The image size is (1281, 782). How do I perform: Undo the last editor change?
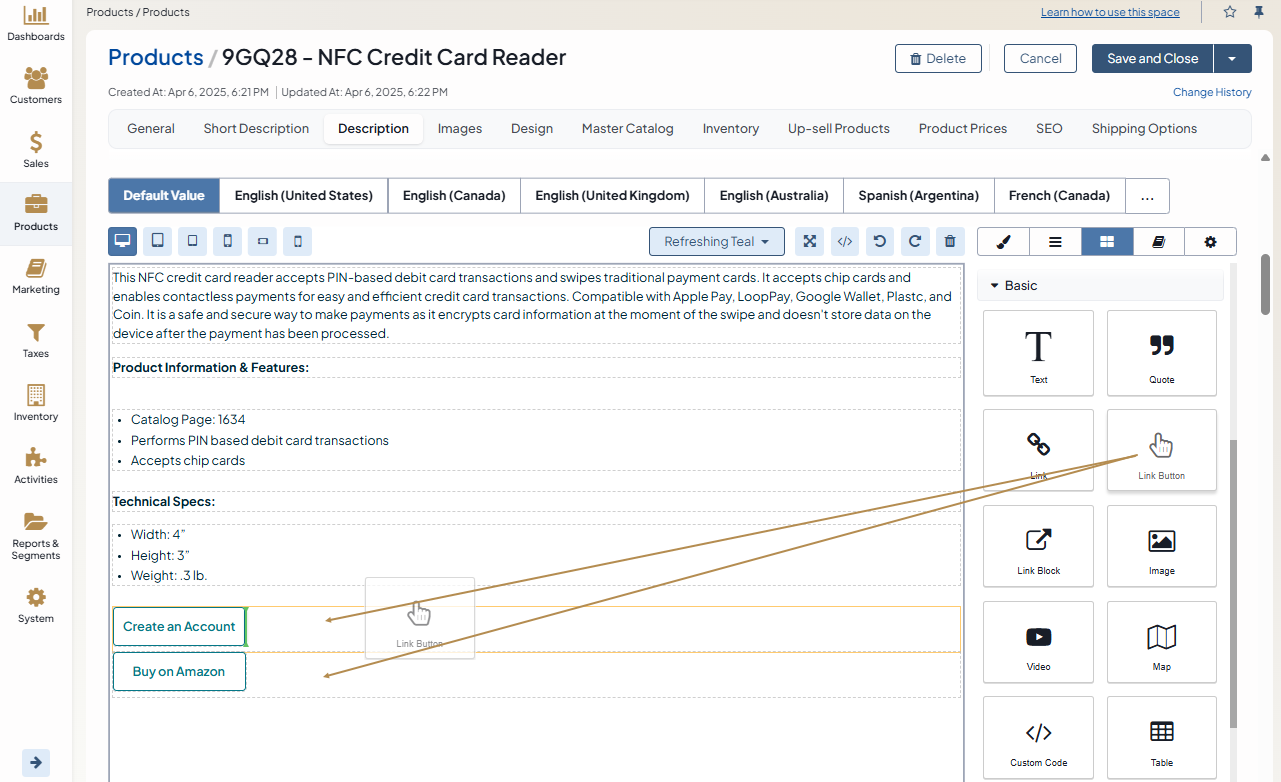coord(880,241)
